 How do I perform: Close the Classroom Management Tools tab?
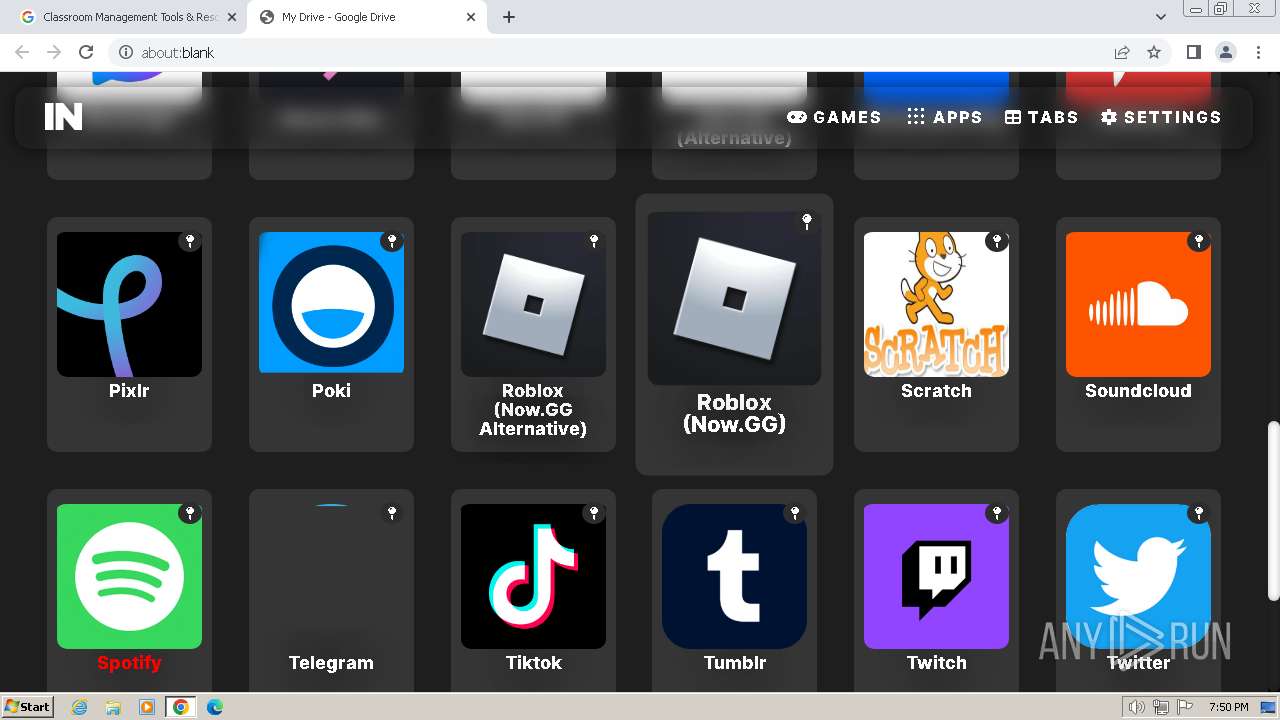point(232,17)
